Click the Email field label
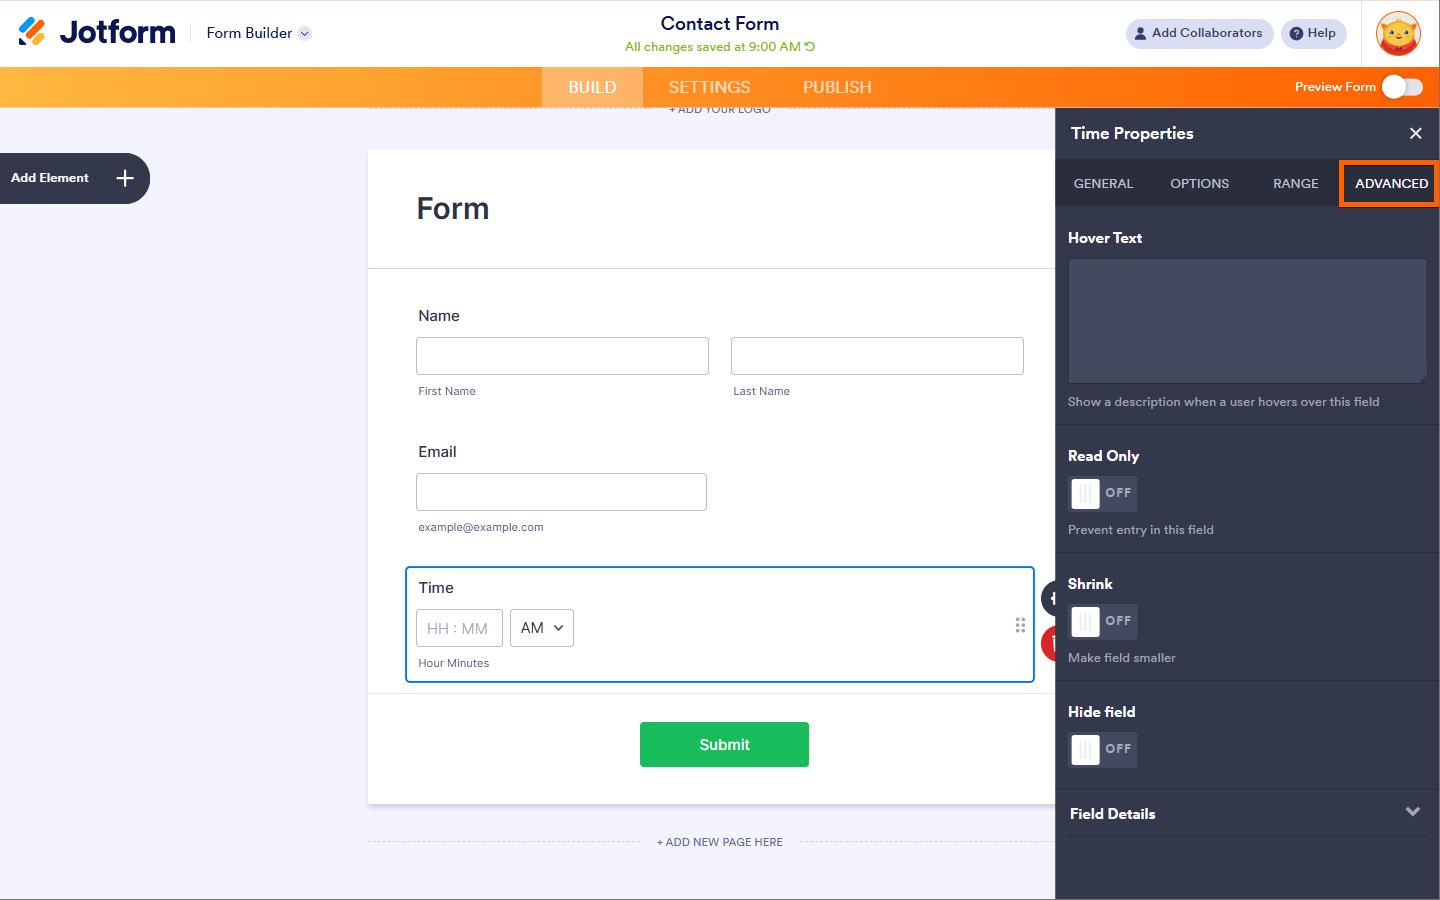This screenshot has width=1440, height=900. 437,452
